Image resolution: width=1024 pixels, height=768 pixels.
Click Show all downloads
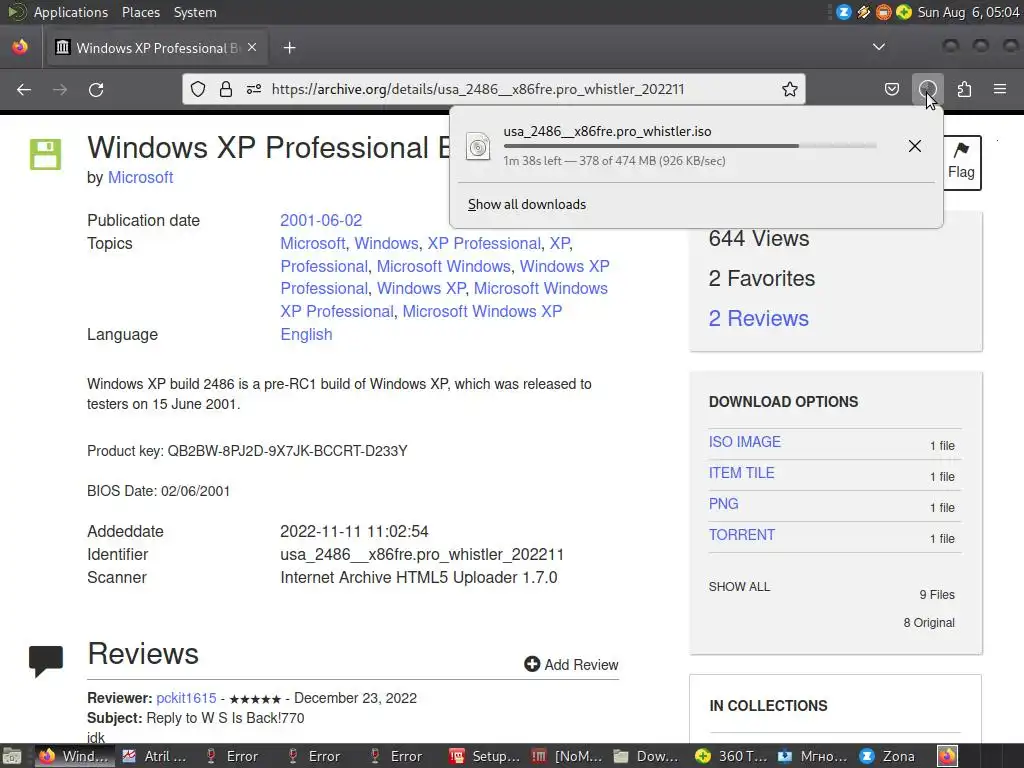pyautogui.click(x=527, y=204)
